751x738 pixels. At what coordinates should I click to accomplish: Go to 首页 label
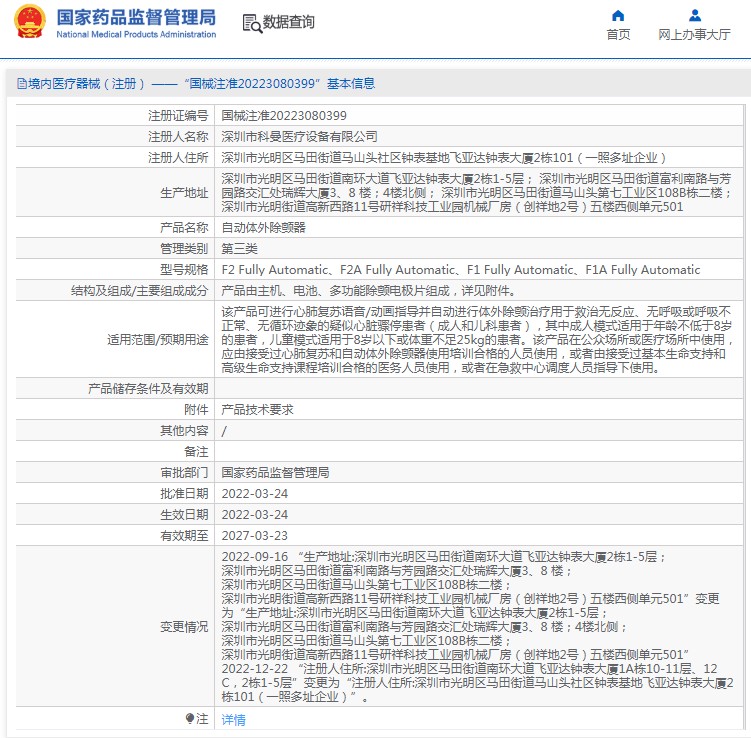click(x=618, y=34)
